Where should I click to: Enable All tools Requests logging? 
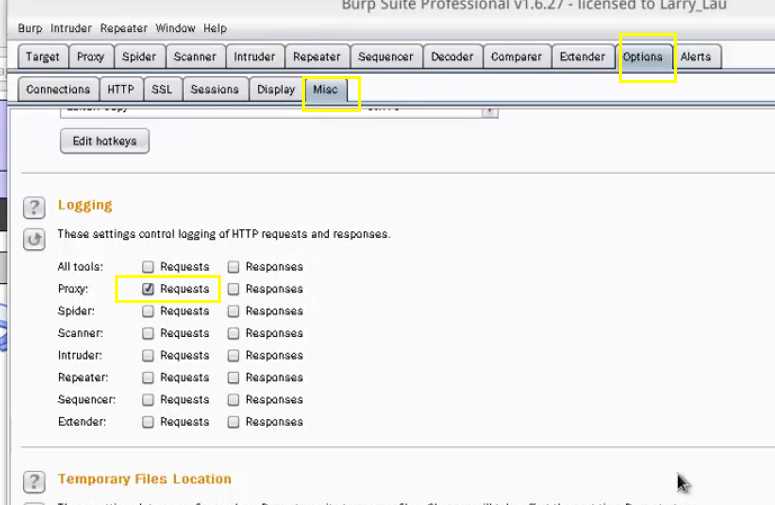[x=148, y=267]
